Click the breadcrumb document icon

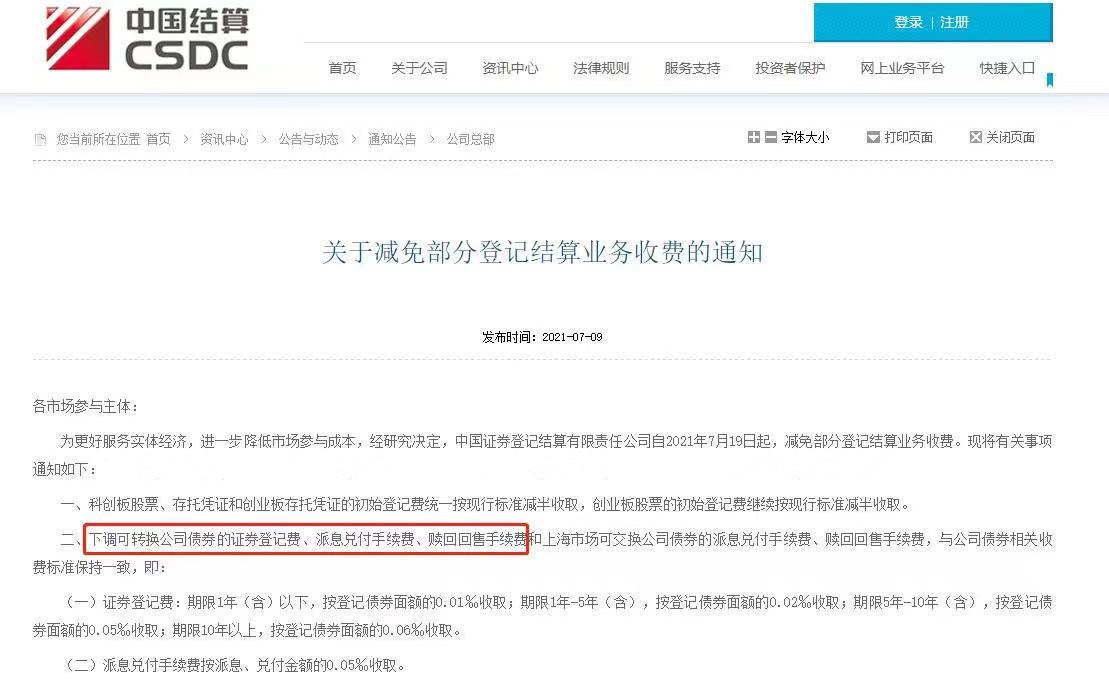coord(40,139)
